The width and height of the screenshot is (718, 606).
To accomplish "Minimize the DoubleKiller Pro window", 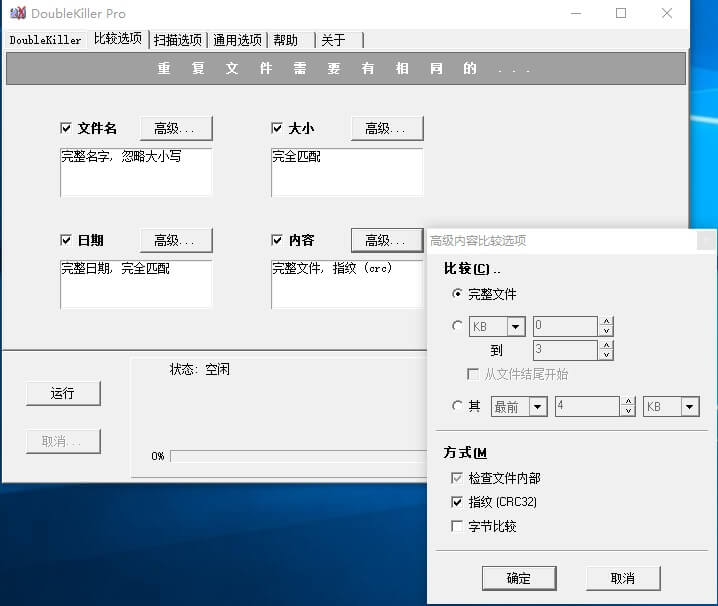I will point(576,13).
